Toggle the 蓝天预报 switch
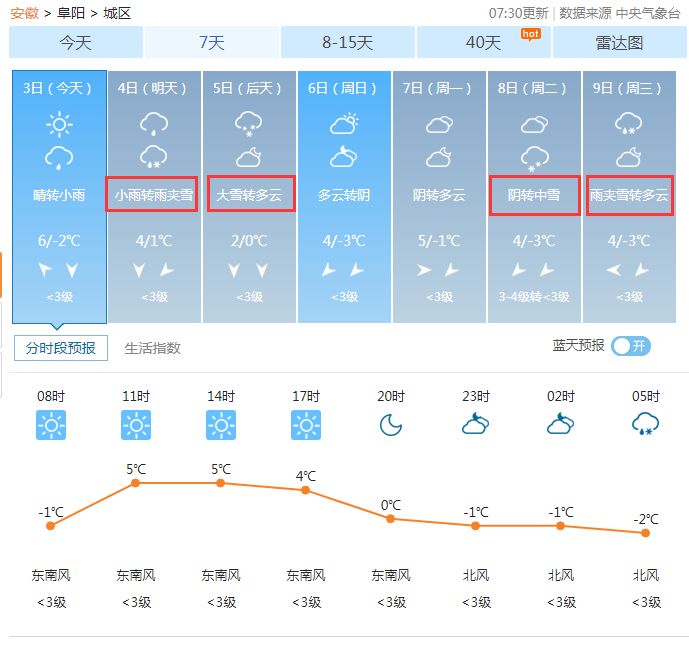 (631, 346)
